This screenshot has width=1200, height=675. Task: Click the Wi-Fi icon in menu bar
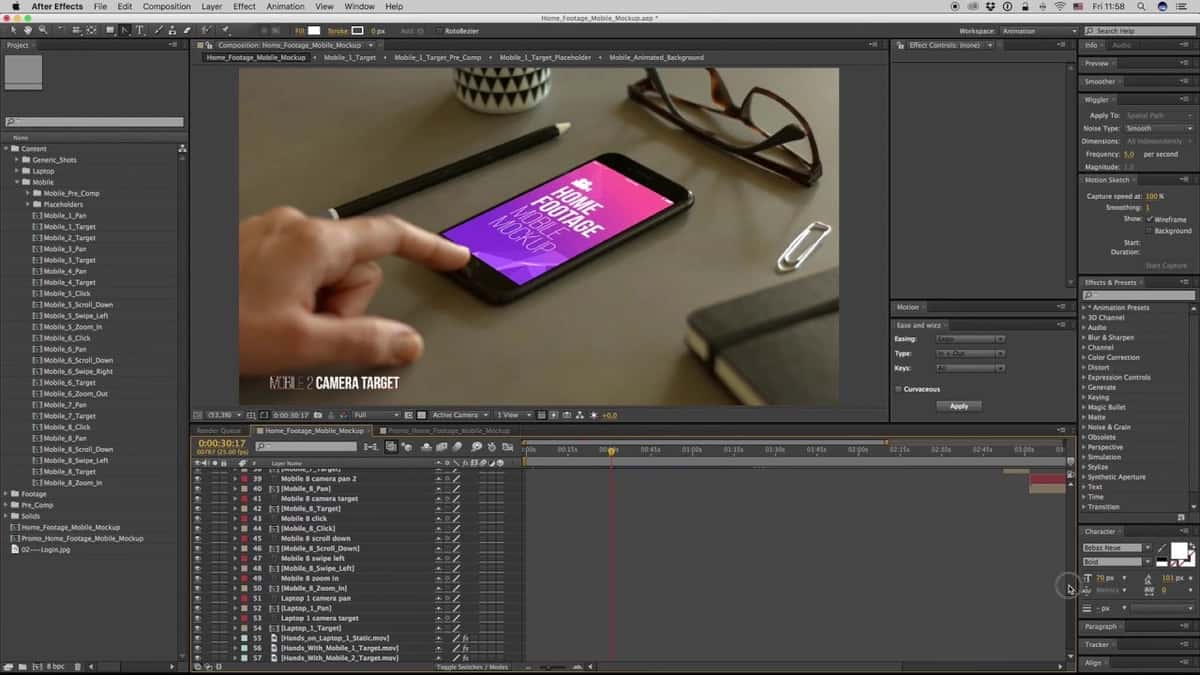[x=1060, y=6]
